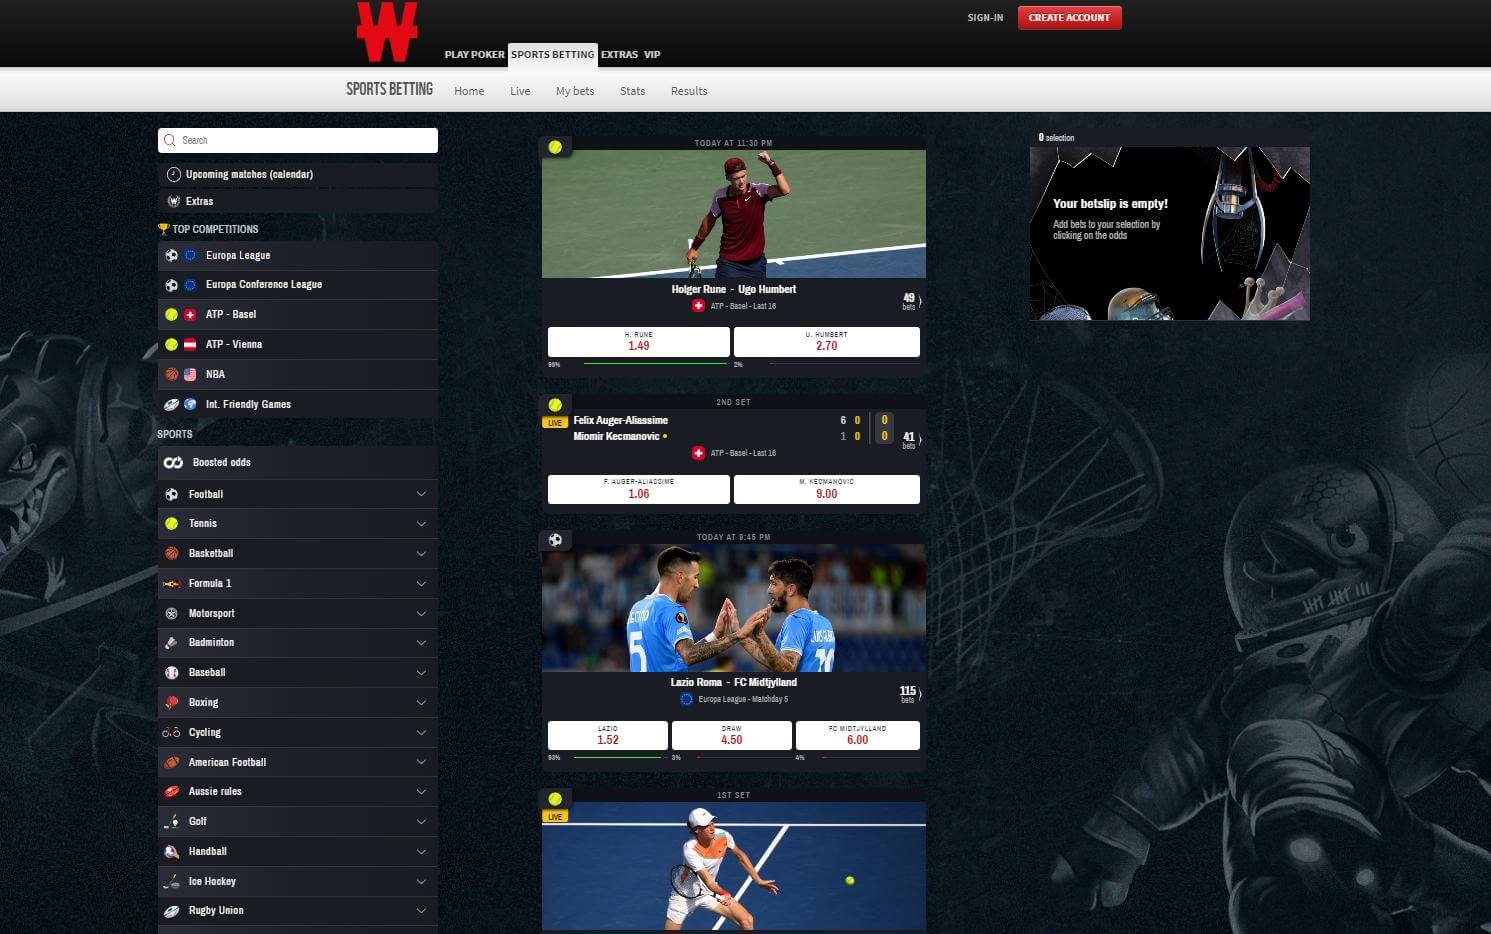Bet on H. Rune at 1.49
Screen dimensions: 1491x934
click(x=638, y=341)
